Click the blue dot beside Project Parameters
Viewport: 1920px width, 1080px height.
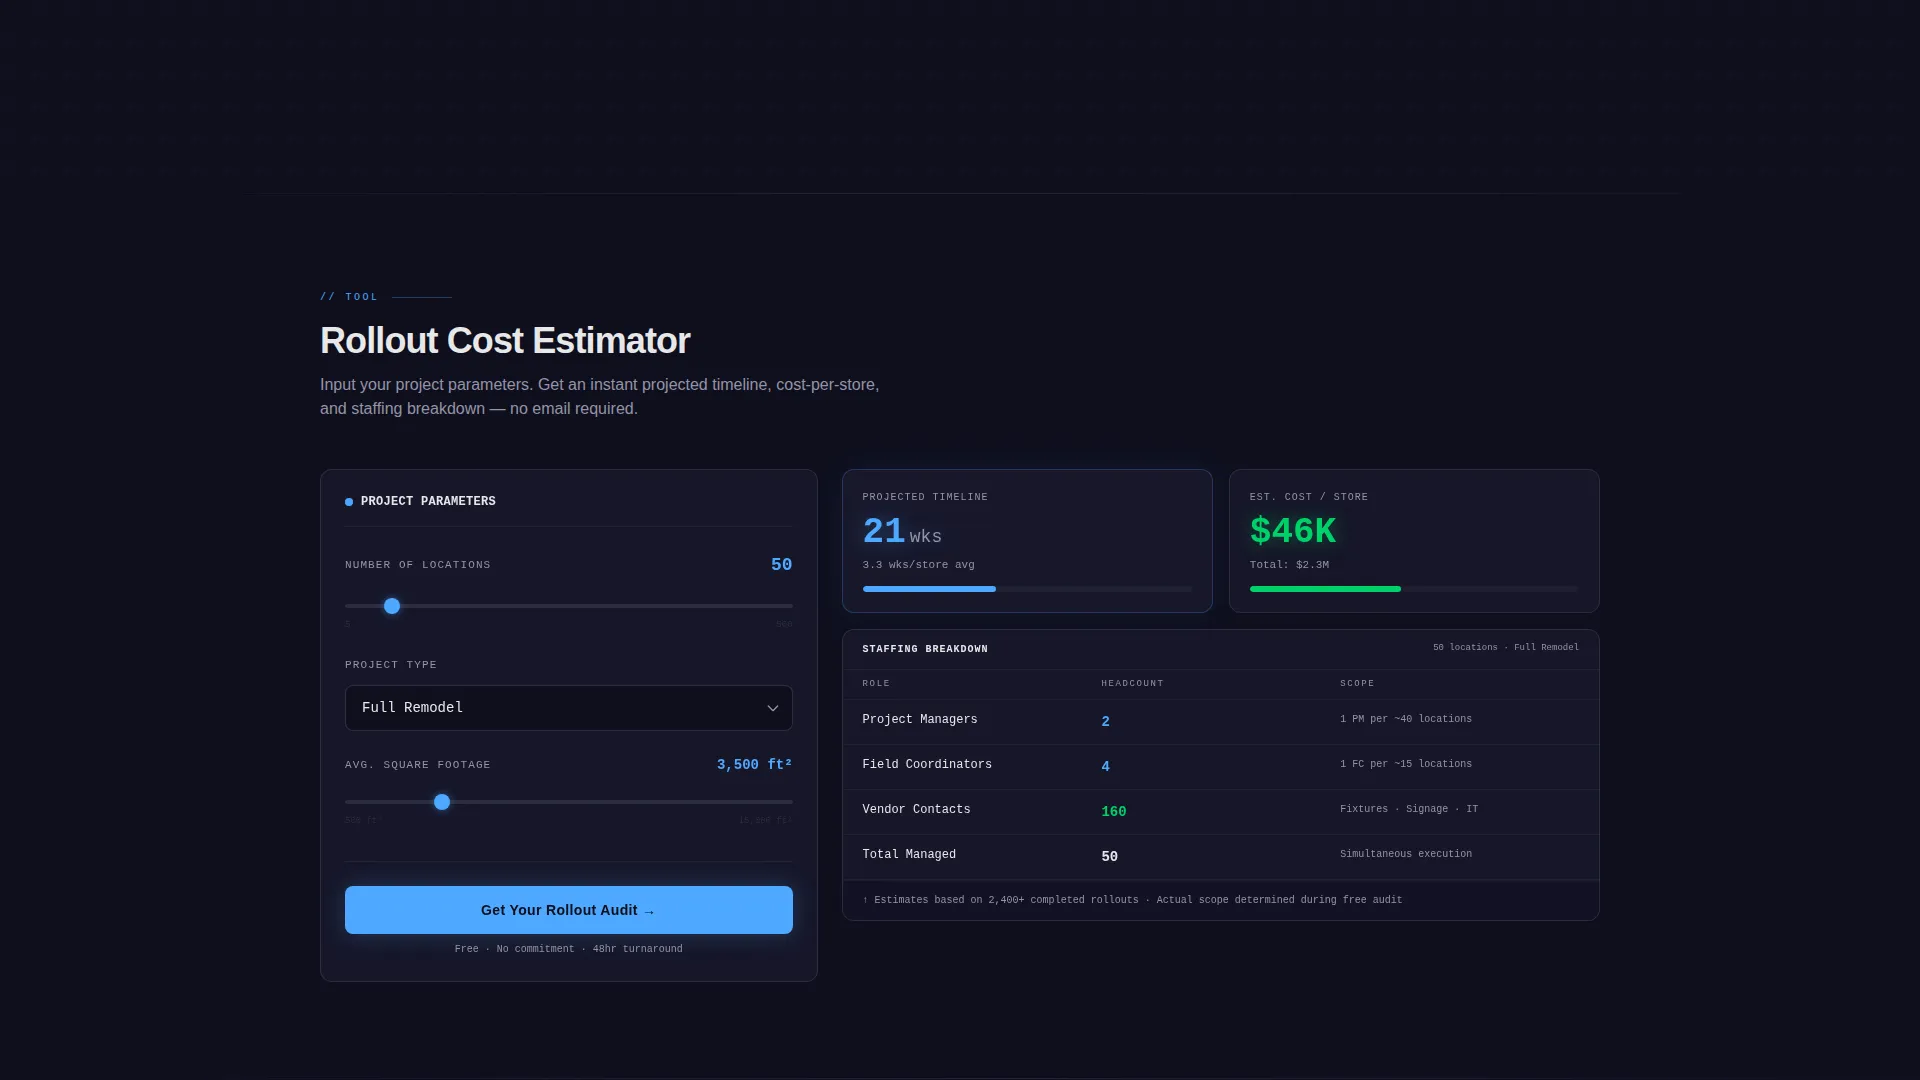[x=349, y=502]
